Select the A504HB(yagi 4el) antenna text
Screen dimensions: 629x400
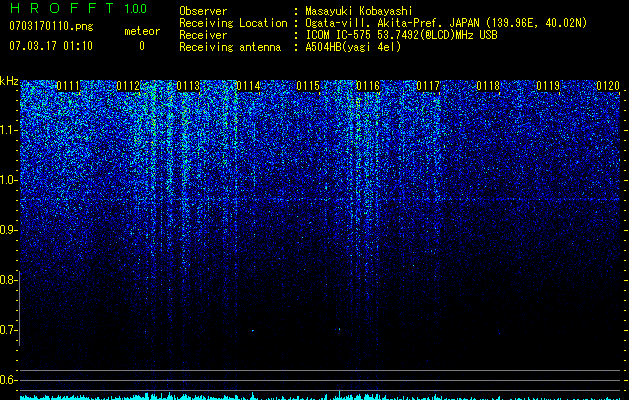353,47
